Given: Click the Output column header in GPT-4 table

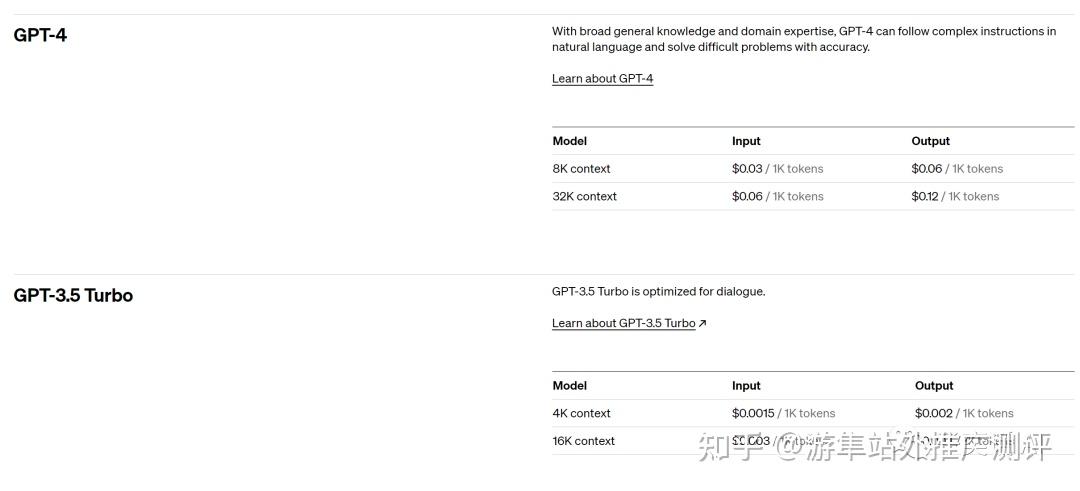Looking at the screenshot, I should [931, 141].
